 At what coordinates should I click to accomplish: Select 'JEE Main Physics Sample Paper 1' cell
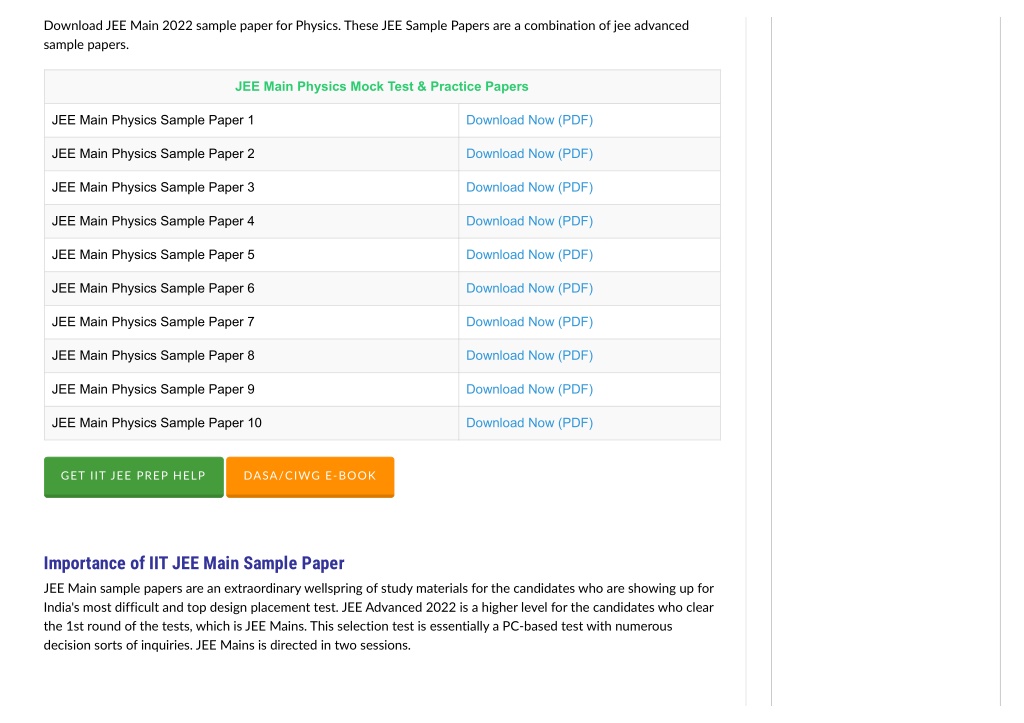[251, 120]
